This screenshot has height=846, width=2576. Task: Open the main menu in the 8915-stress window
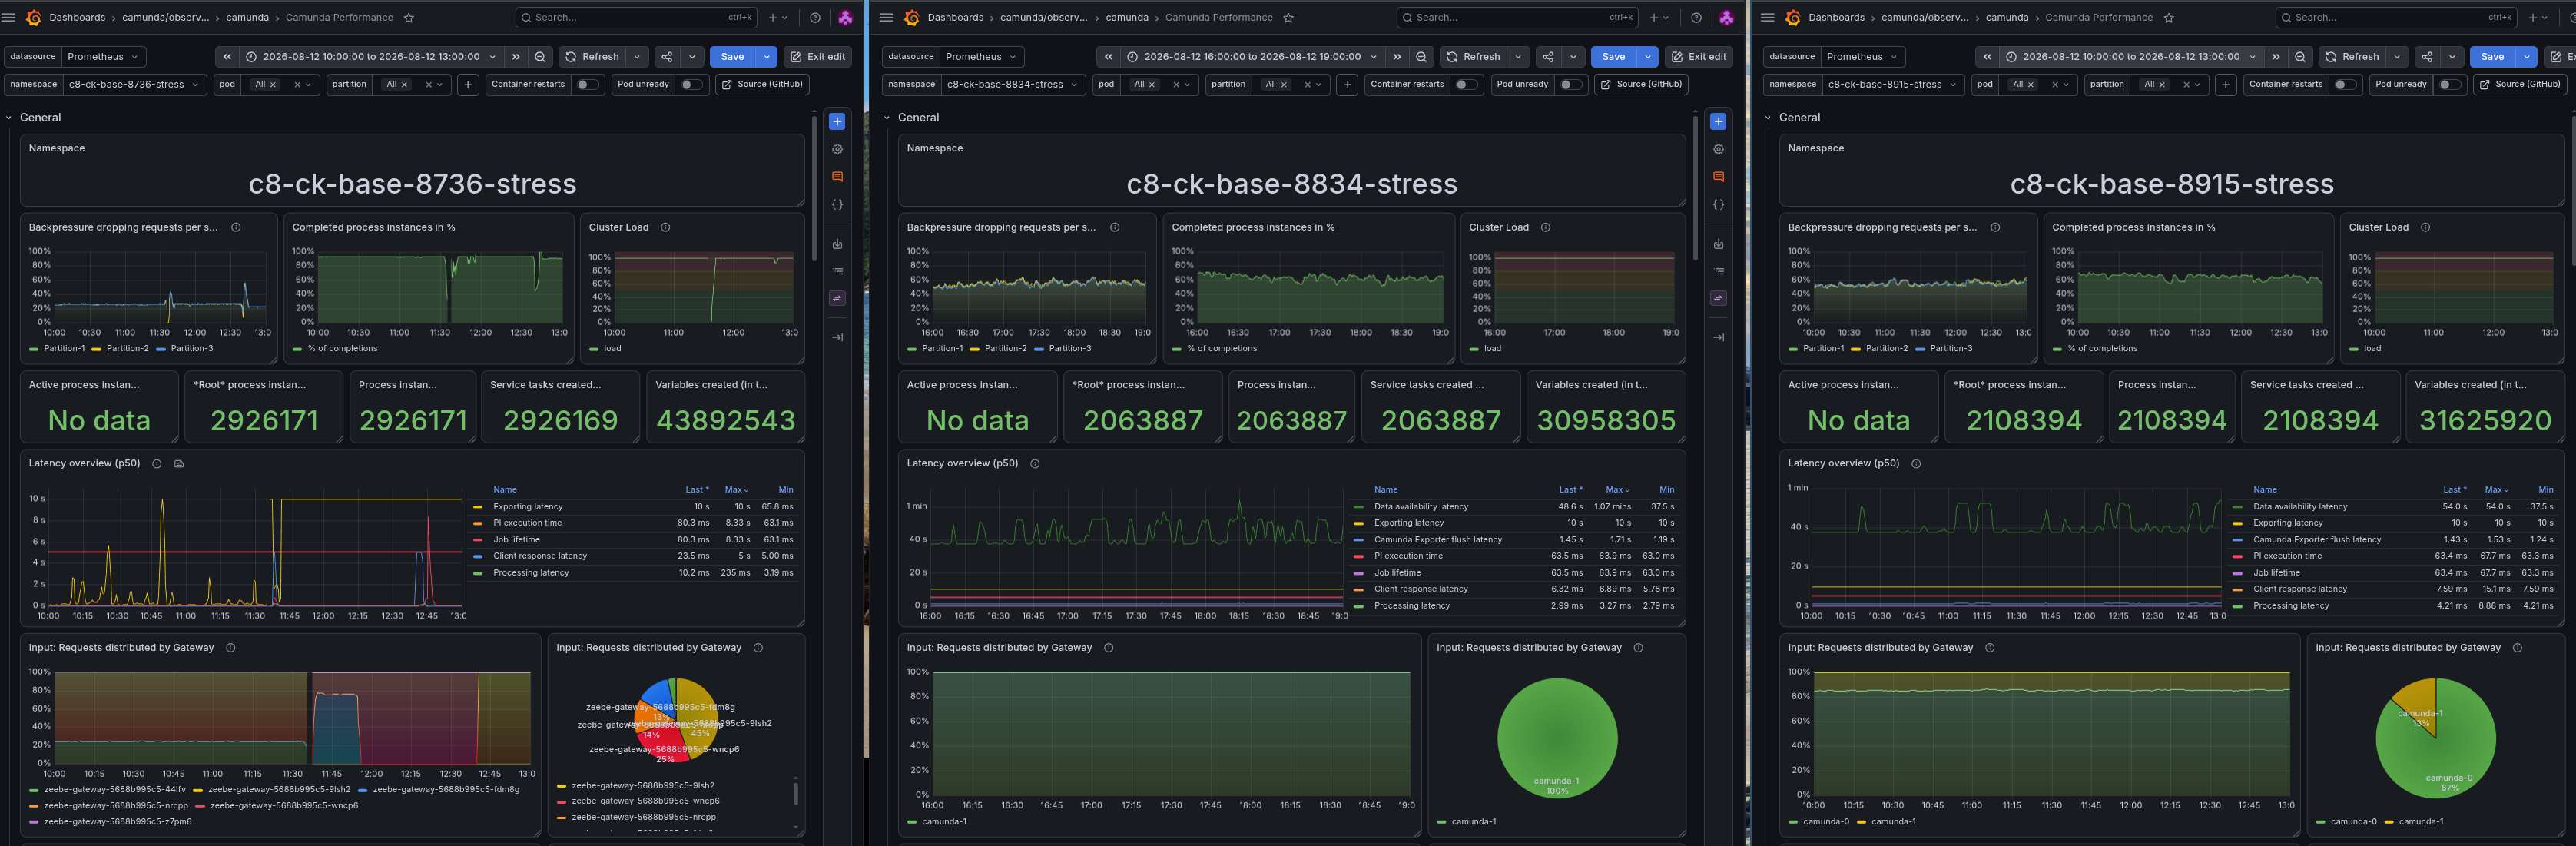click(x=1767, y=17)
